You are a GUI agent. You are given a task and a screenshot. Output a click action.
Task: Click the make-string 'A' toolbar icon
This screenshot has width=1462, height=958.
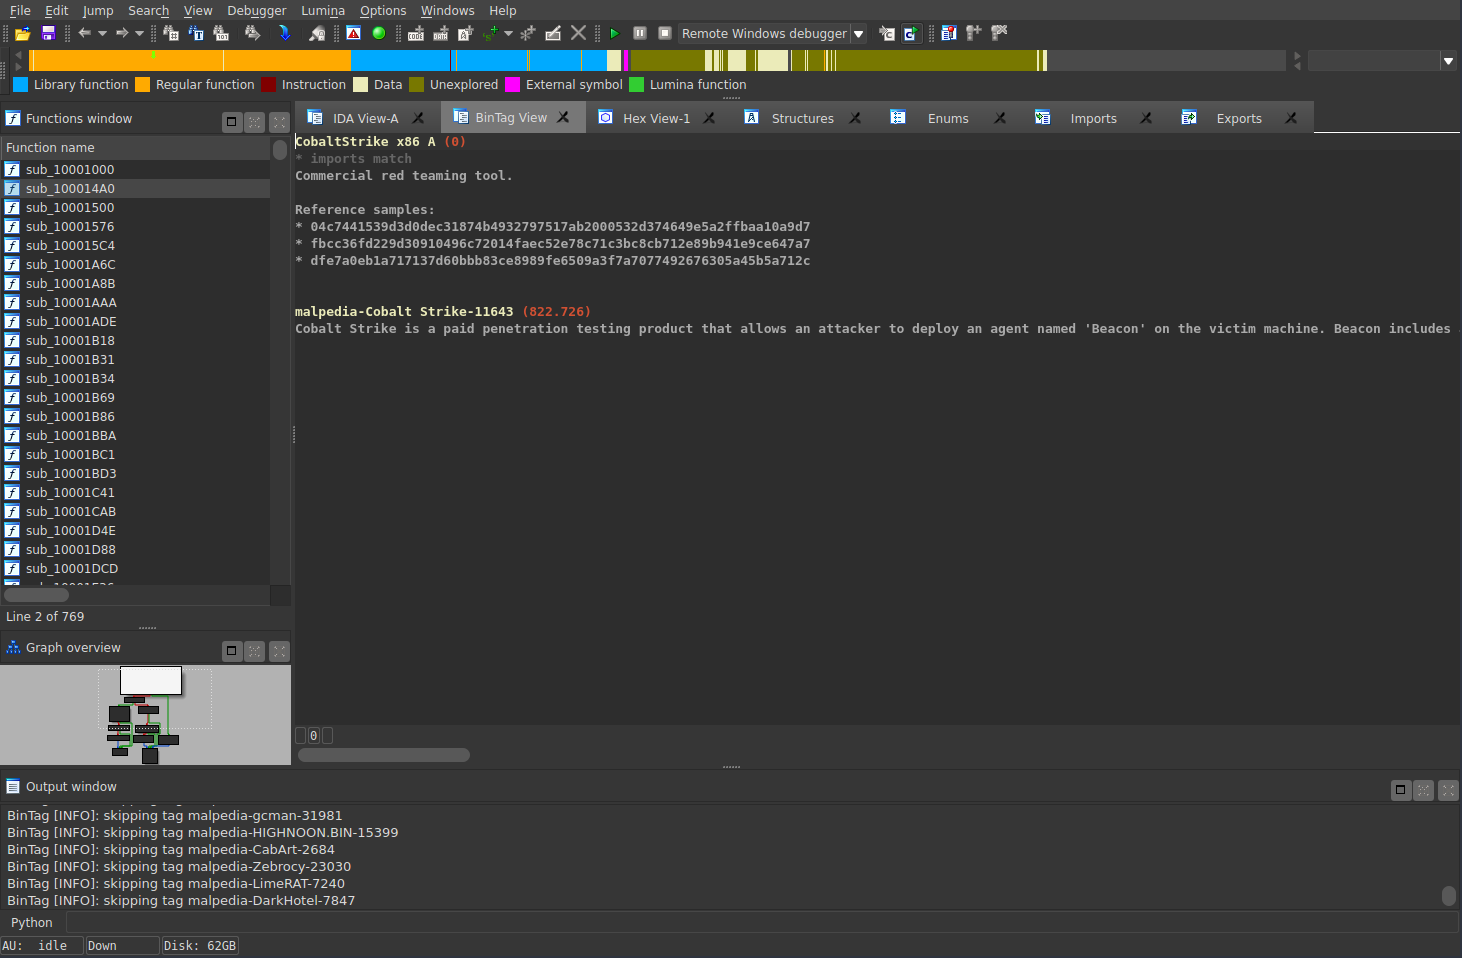coord(465,33)
